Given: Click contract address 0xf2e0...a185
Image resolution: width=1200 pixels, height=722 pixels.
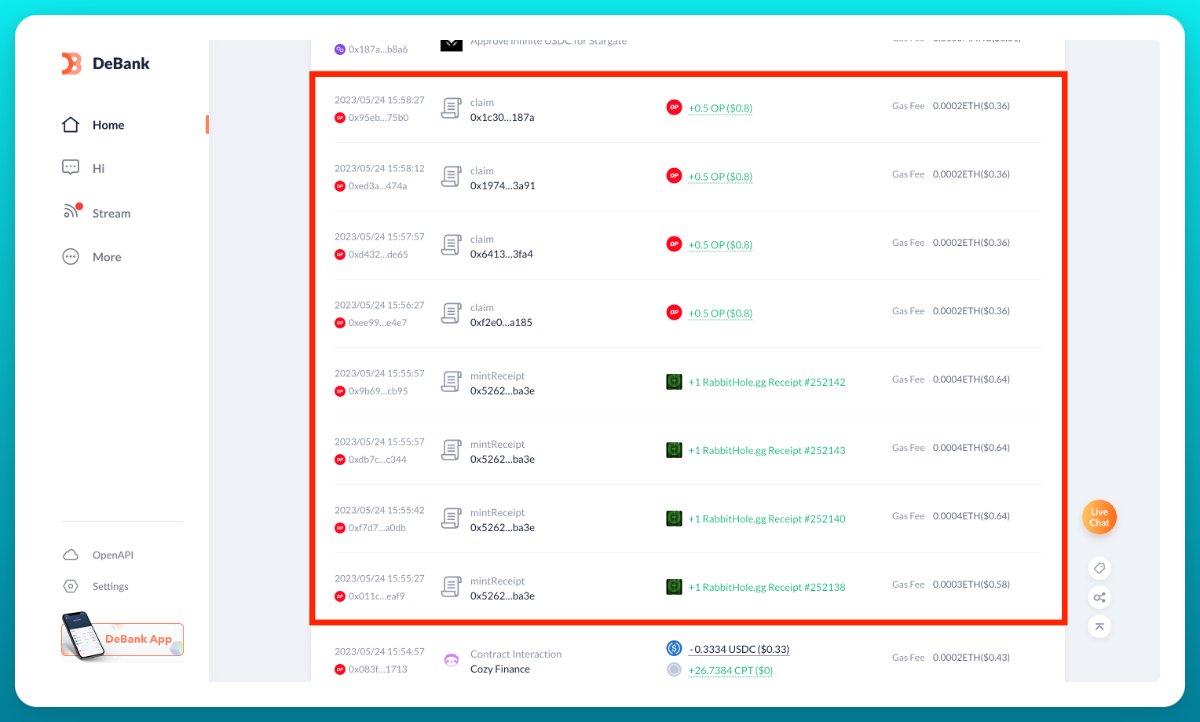Looking at the screenshot, I should tap(502, 322).
